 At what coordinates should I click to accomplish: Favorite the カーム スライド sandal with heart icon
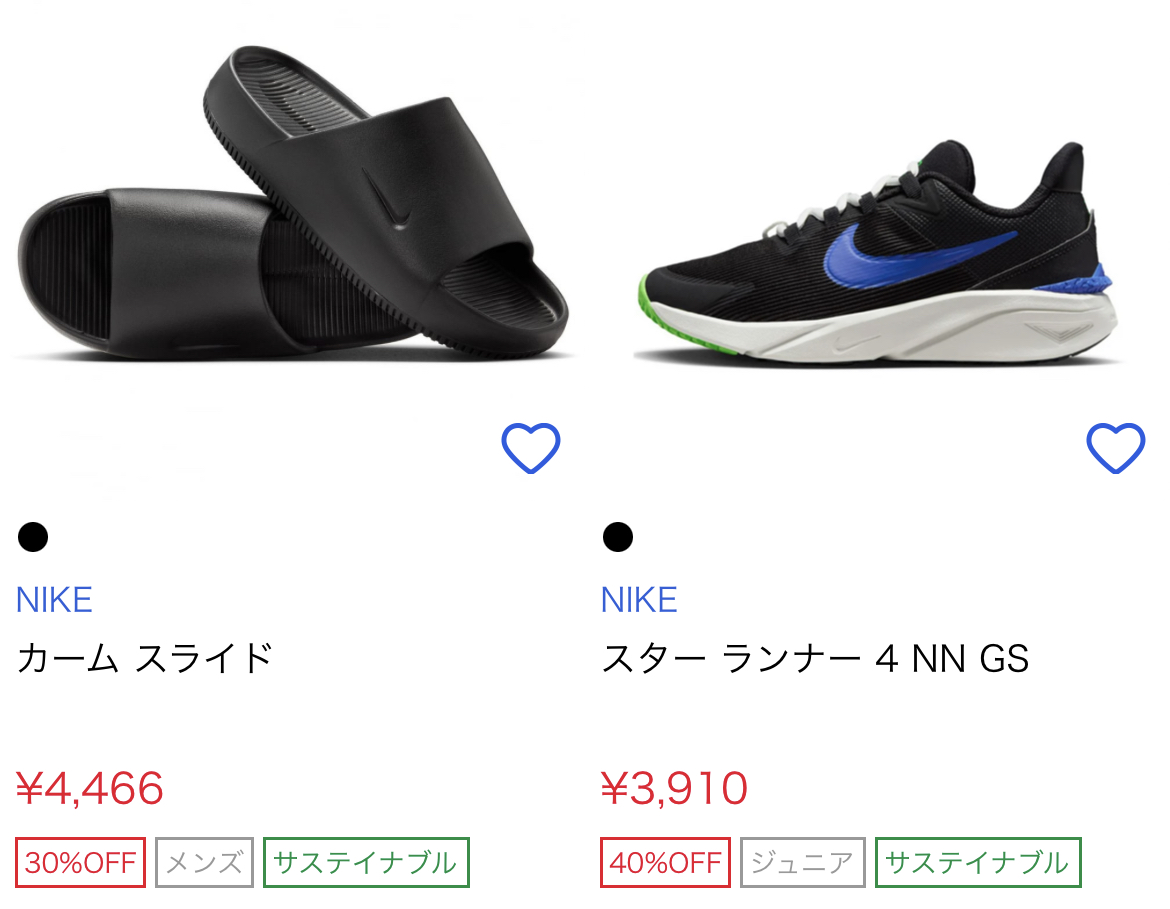tap(531, 449)
